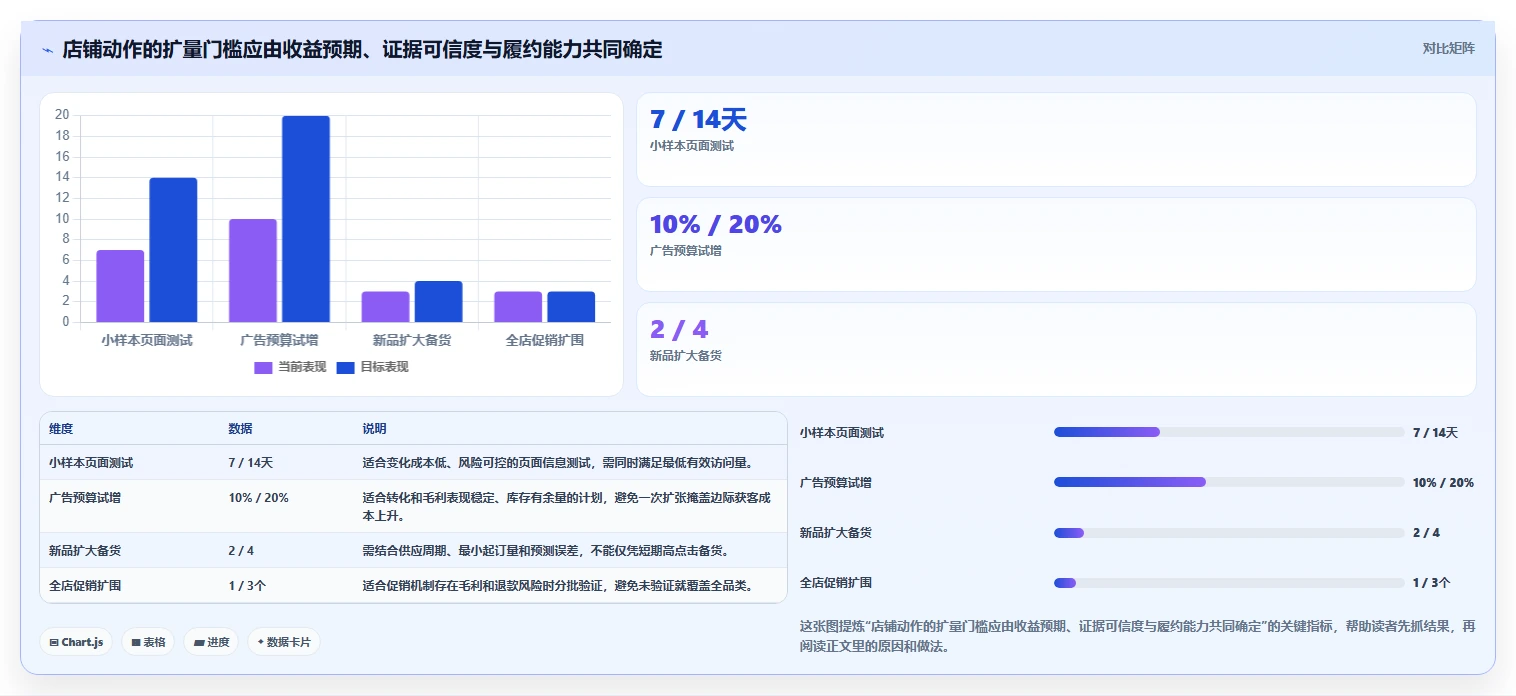
Task: Click the purple 新品扩大备货 chart bar
Action: (x=386, y=307)
